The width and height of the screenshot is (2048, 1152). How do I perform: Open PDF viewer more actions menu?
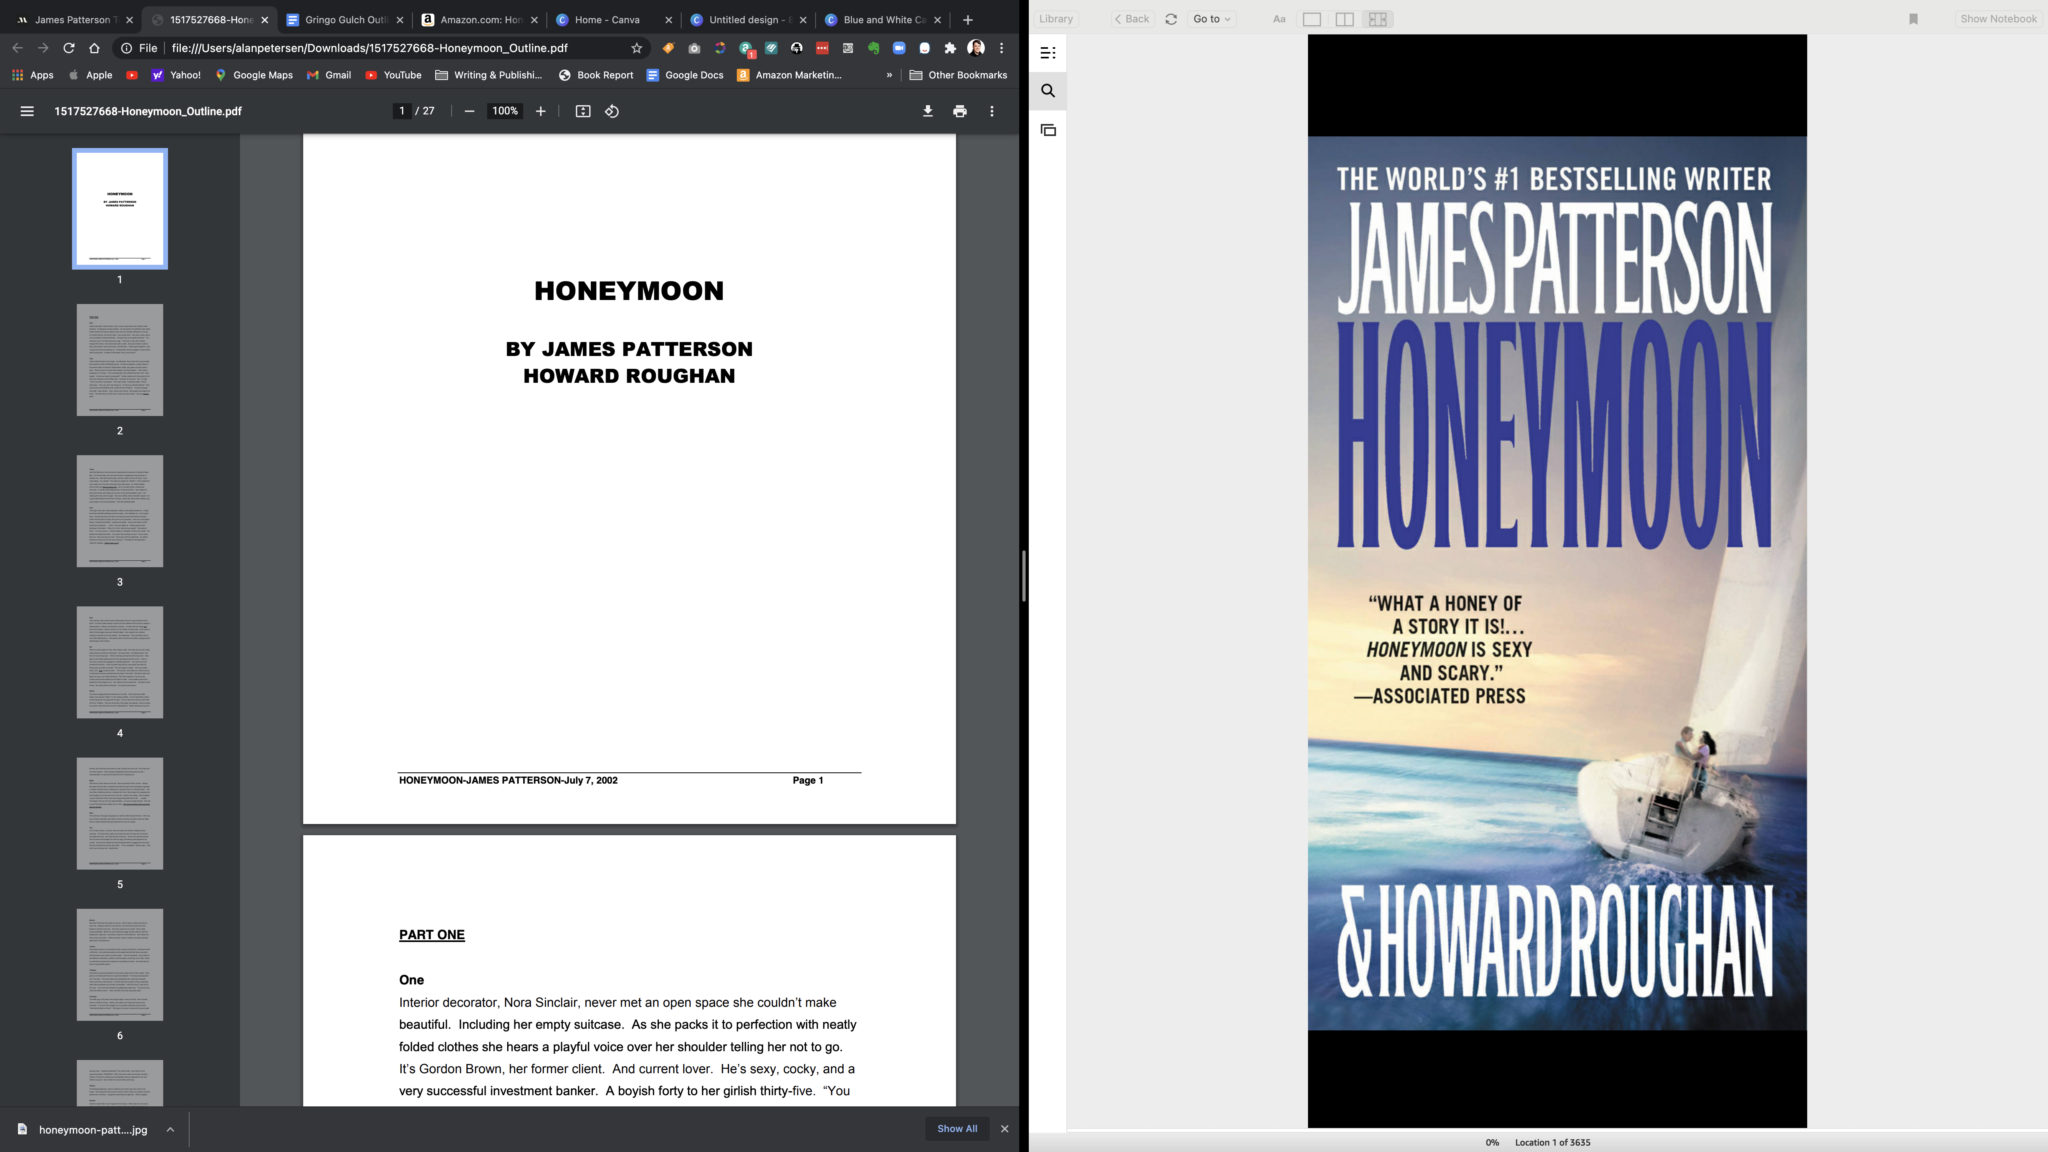992,111
